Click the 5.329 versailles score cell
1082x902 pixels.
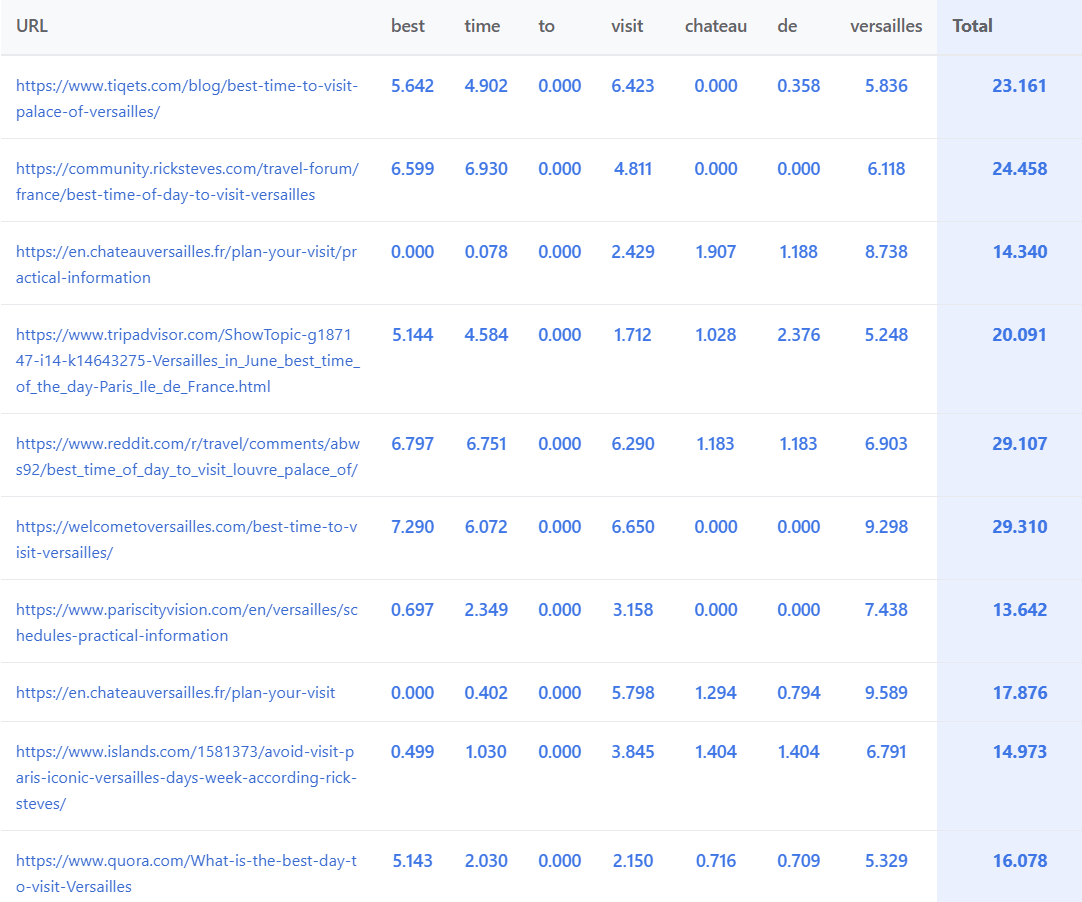tap(886, 860)
